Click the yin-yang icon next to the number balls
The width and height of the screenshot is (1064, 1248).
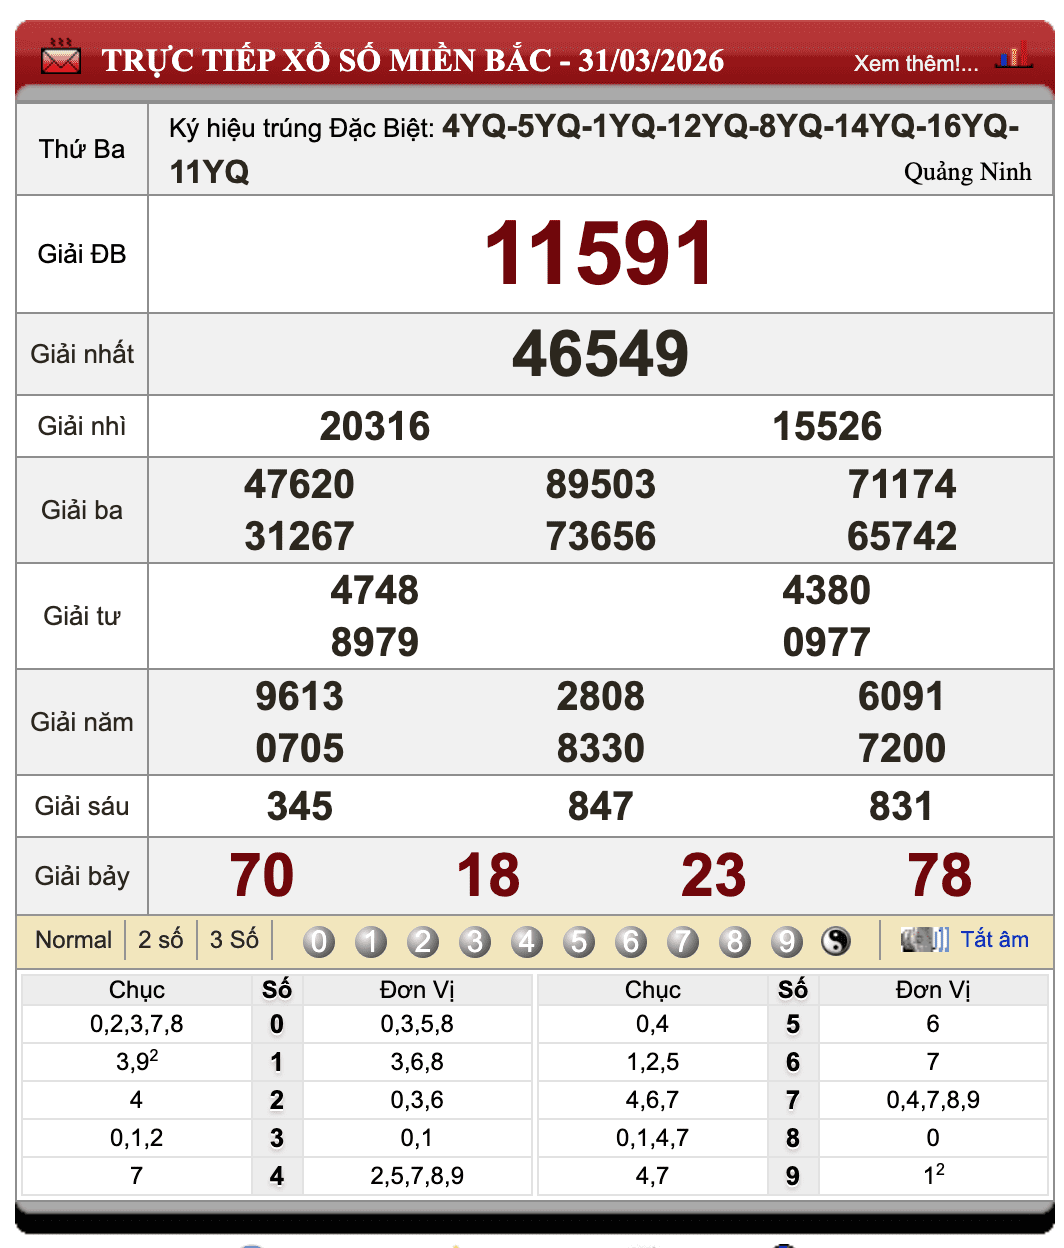(x=836, y=940)
